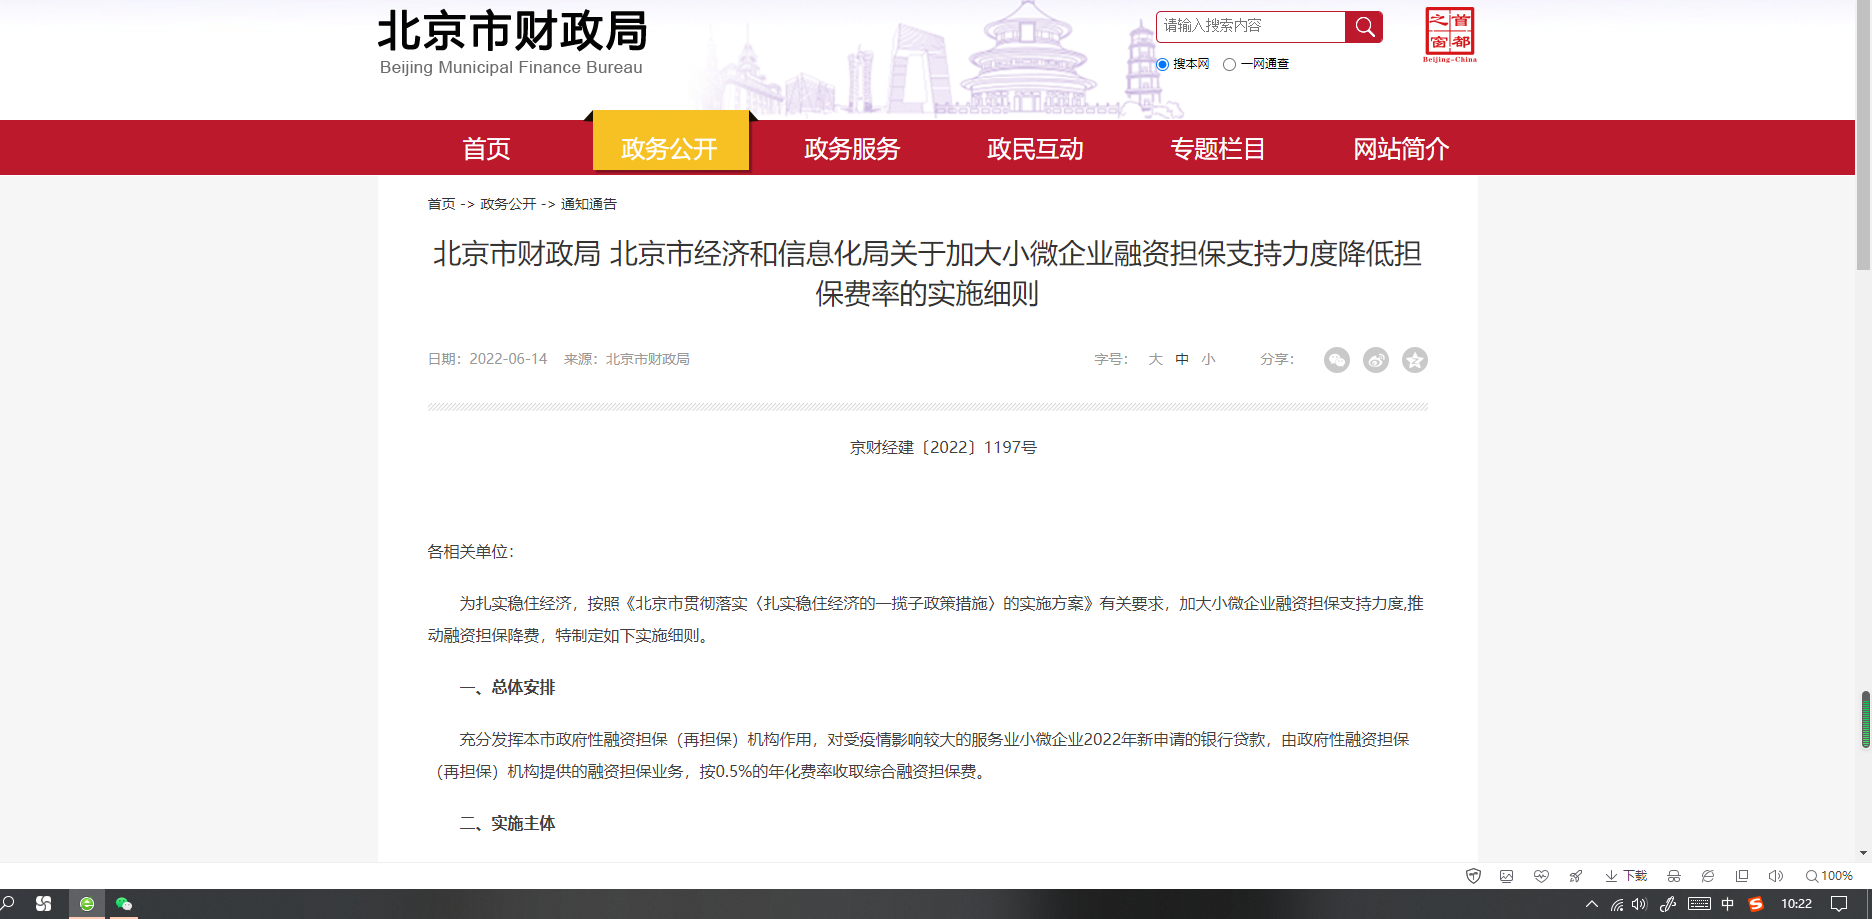Focus the 请输入搜索内容 search field
This screenshot has width=1872, height=919.
[x=1251, y=27]
